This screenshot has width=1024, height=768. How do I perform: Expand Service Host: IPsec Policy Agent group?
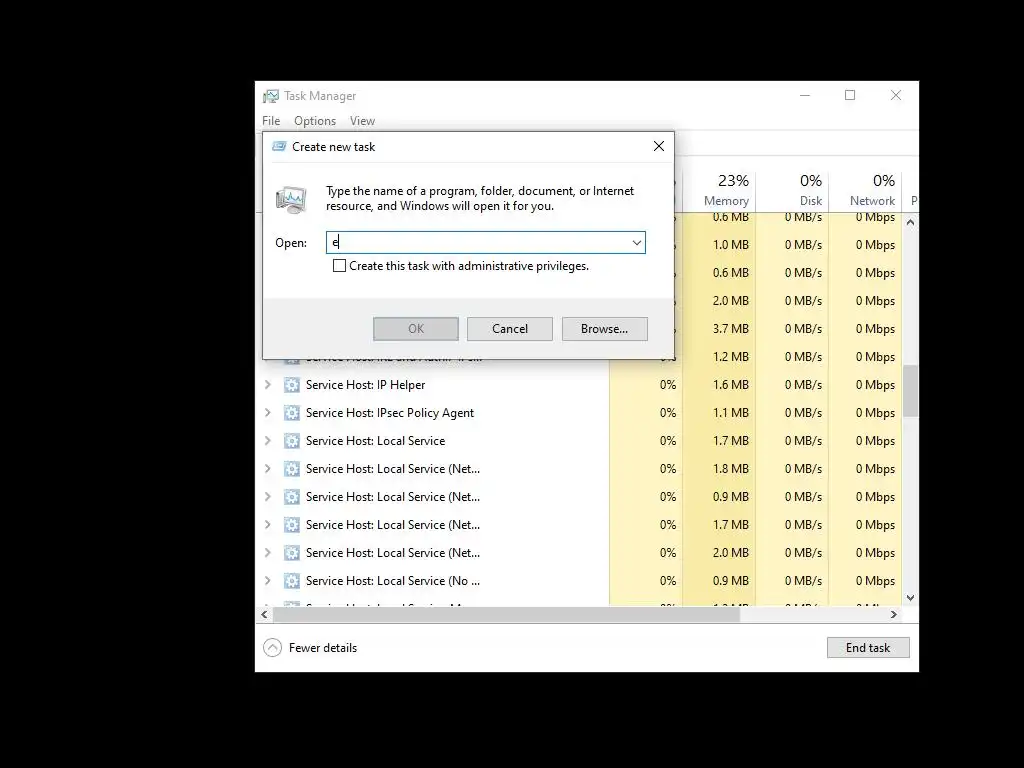click(268, 413)
